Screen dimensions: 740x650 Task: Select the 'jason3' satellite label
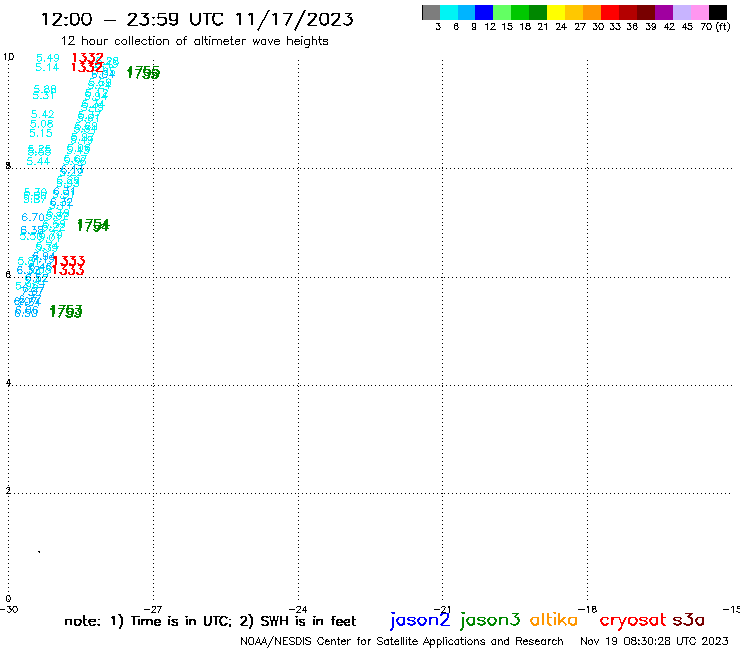coord(490,620)
